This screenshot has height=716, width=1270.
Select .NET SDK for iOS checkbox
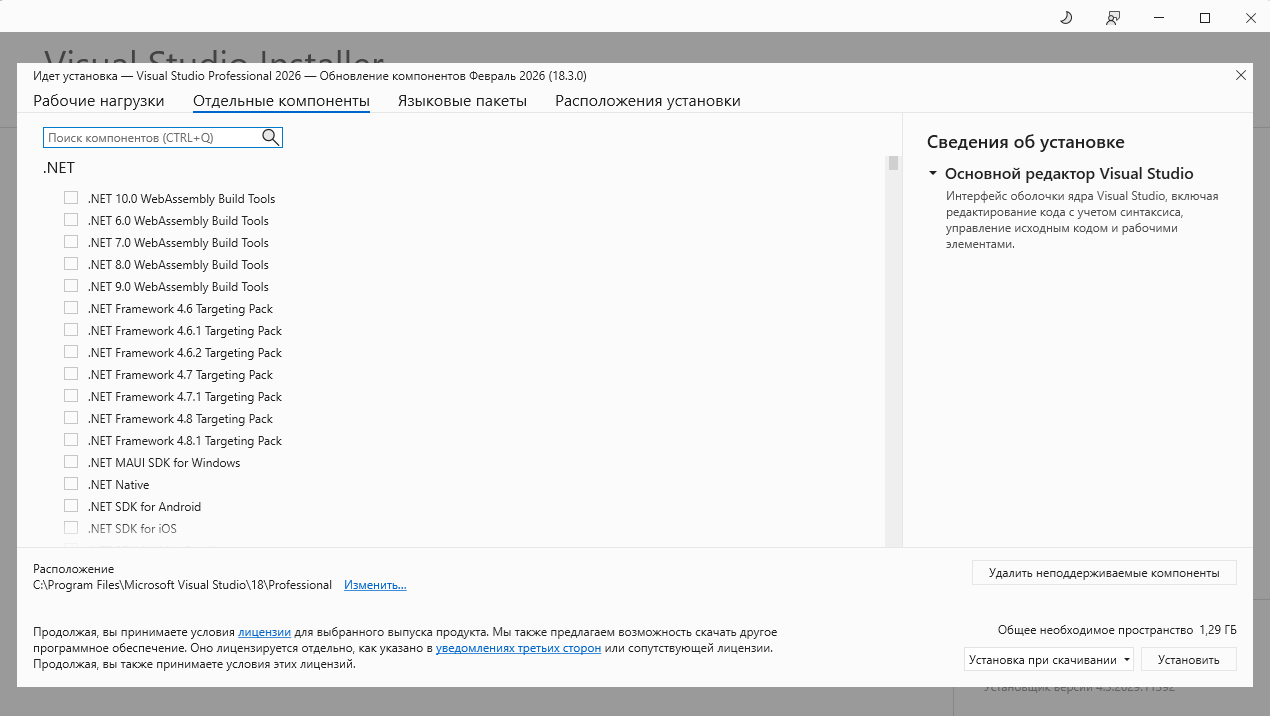coord(71,528)
